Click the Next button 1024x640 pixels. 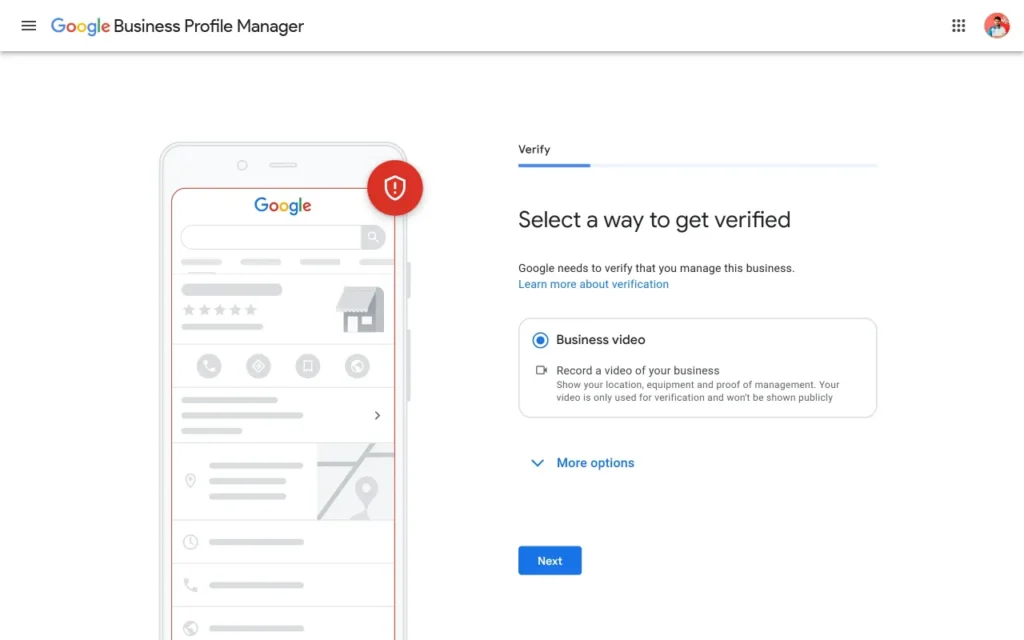[550, 560]
